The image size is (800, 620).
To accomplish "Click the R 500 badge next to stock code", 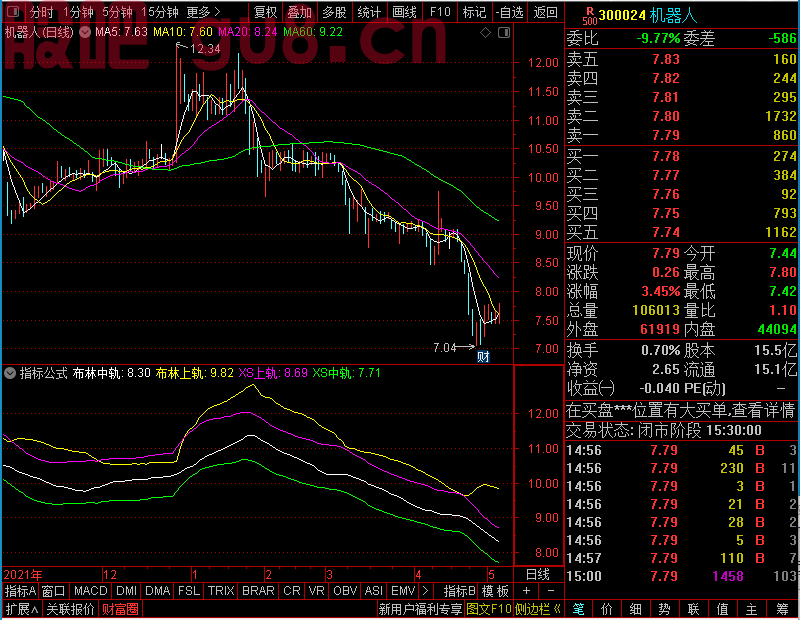I will [x=590, y=16].
